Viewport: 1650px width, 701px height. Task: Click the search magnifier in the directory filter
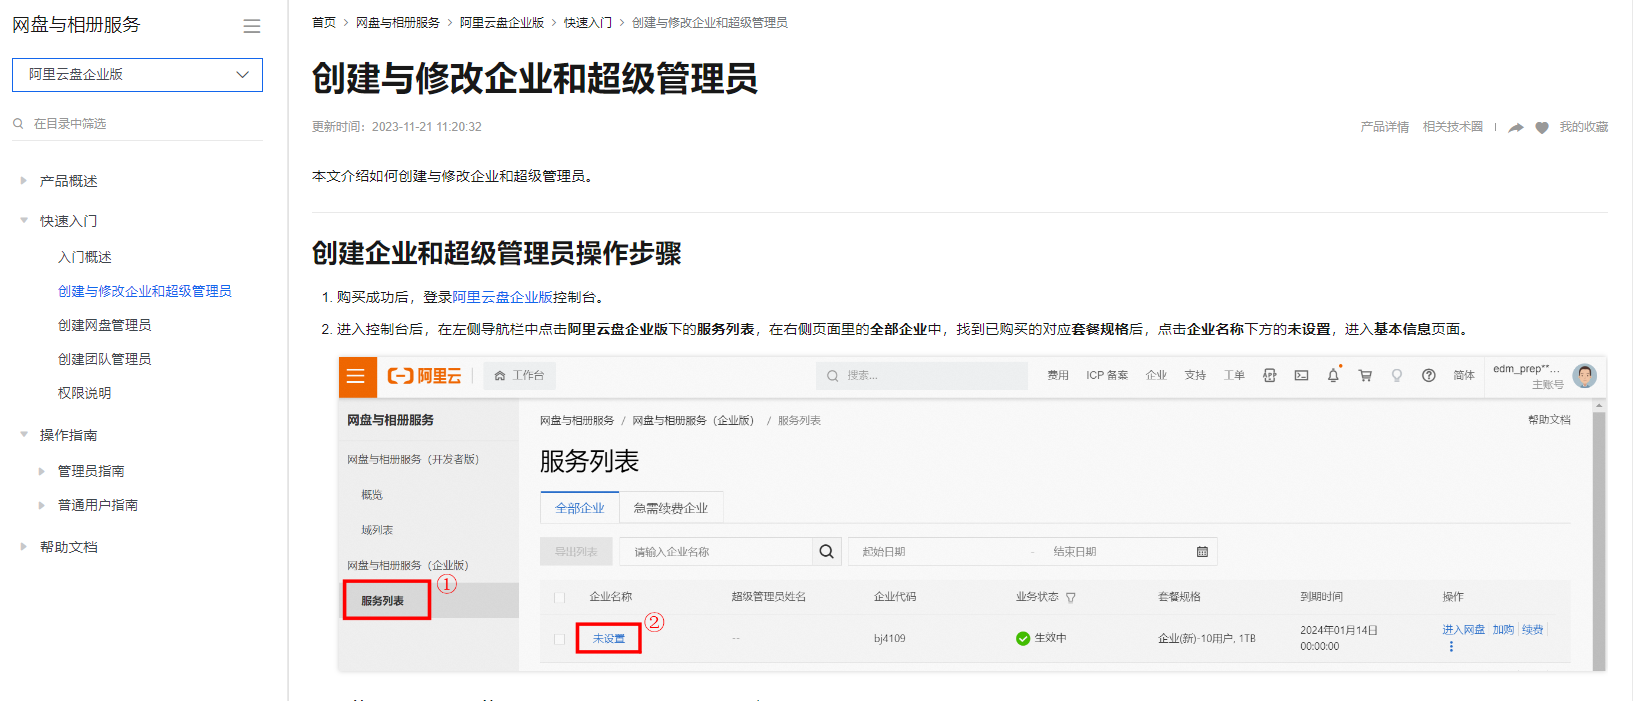[18, 123]
